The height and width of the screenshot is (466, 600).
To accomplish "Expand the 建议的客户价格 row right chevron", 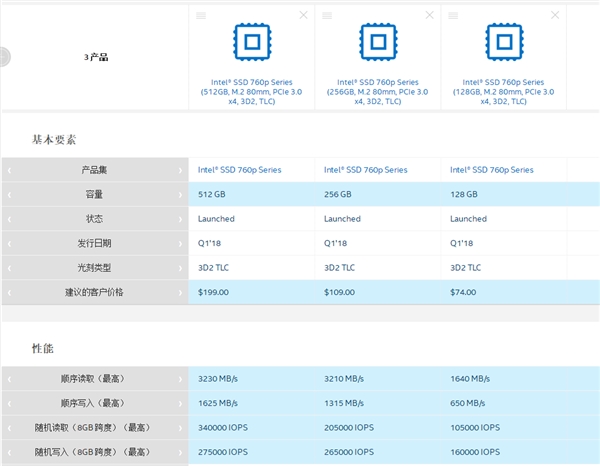I will (180, 292).
